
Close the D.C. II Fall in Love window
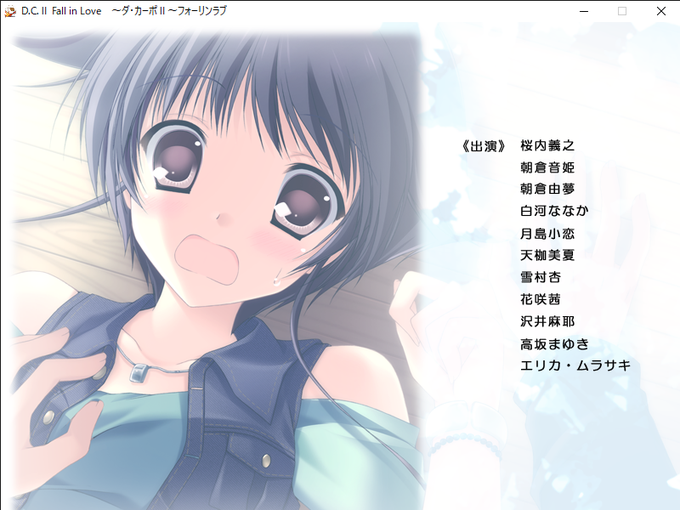660,11
